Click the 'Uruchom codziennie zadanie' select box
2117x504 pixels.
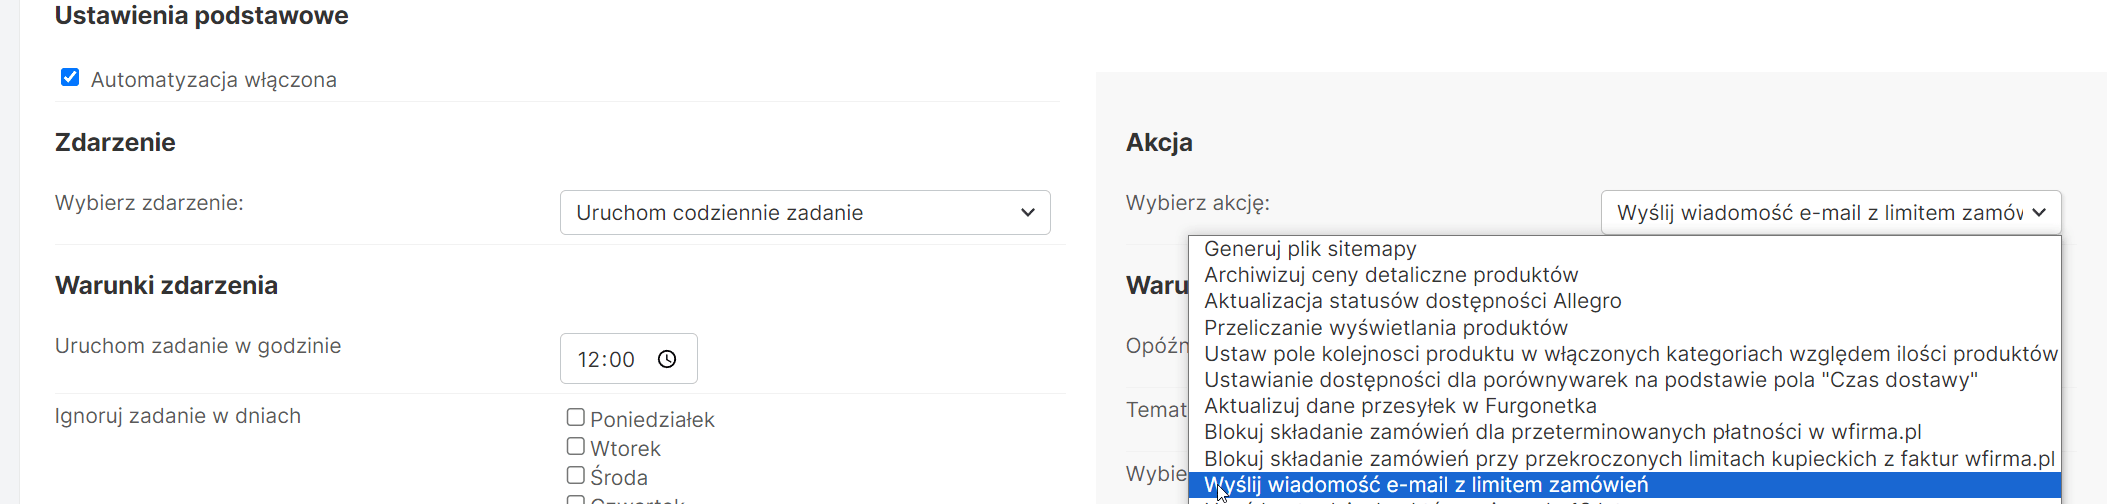(790, 213)
